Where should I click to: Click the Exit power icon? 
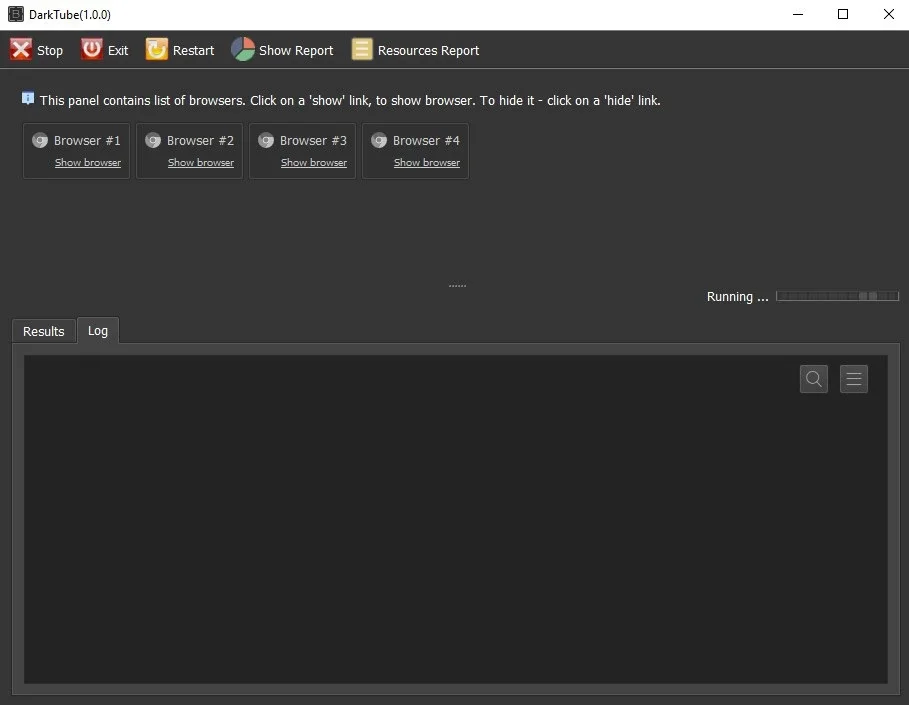pyautogui.click(x=92, y=49)
